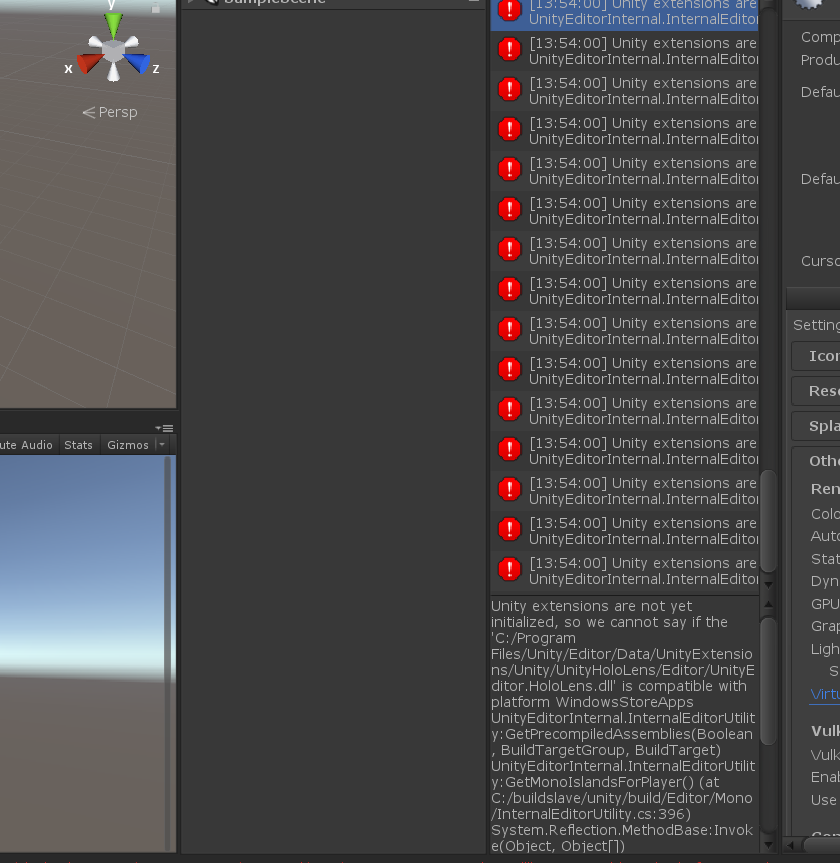Click the 'UnityEditor.HoloLens.dll' text in console details
The width and height of the screenshot is (840, 863).
click(x=623, y=678)
